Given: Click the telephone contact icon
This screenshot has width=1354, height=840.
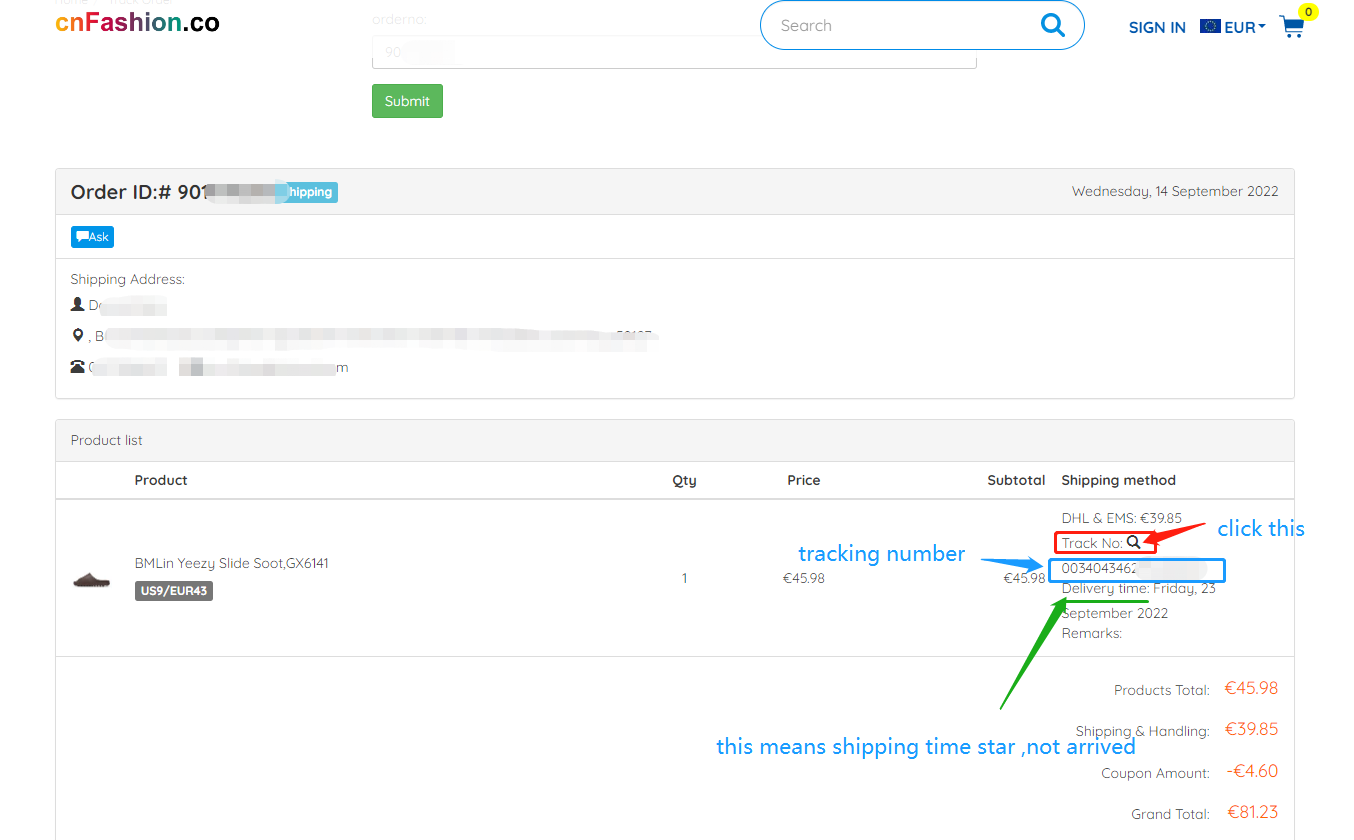Looking at the screenshot, I should point(78,366).
